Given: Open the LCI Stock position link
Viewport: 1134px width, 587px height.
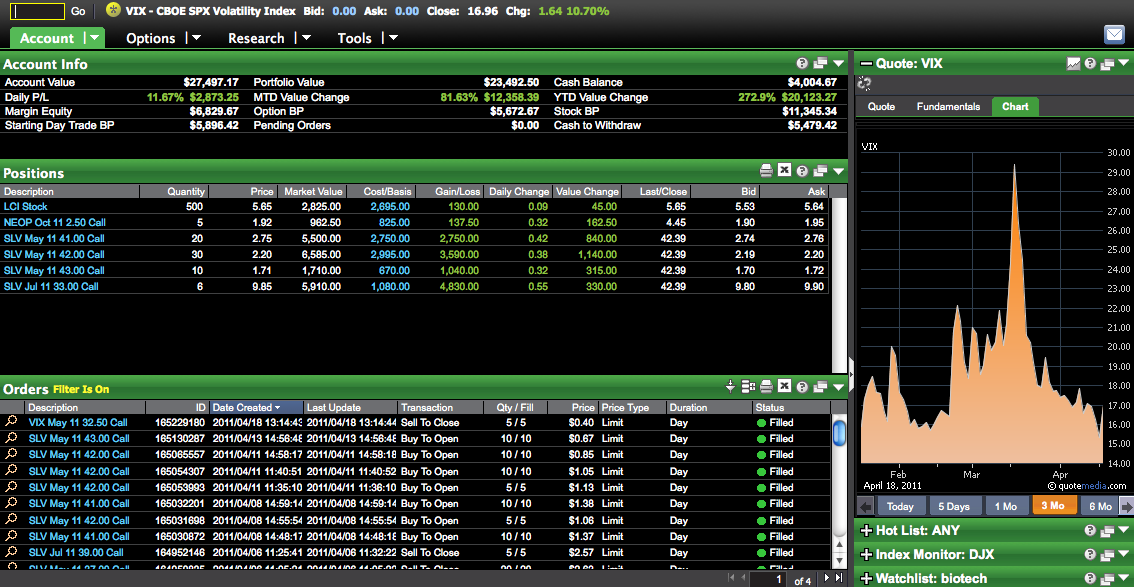Looking at the screenshot, I should [x=26, y=207].
